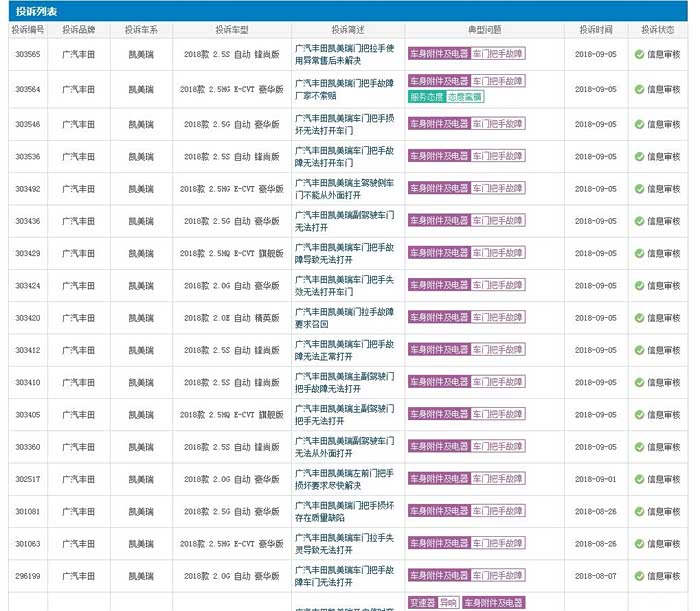This screenshot has height=611, width=700.
Task: Click status check icon for complaint 303546
Action: 639,124
